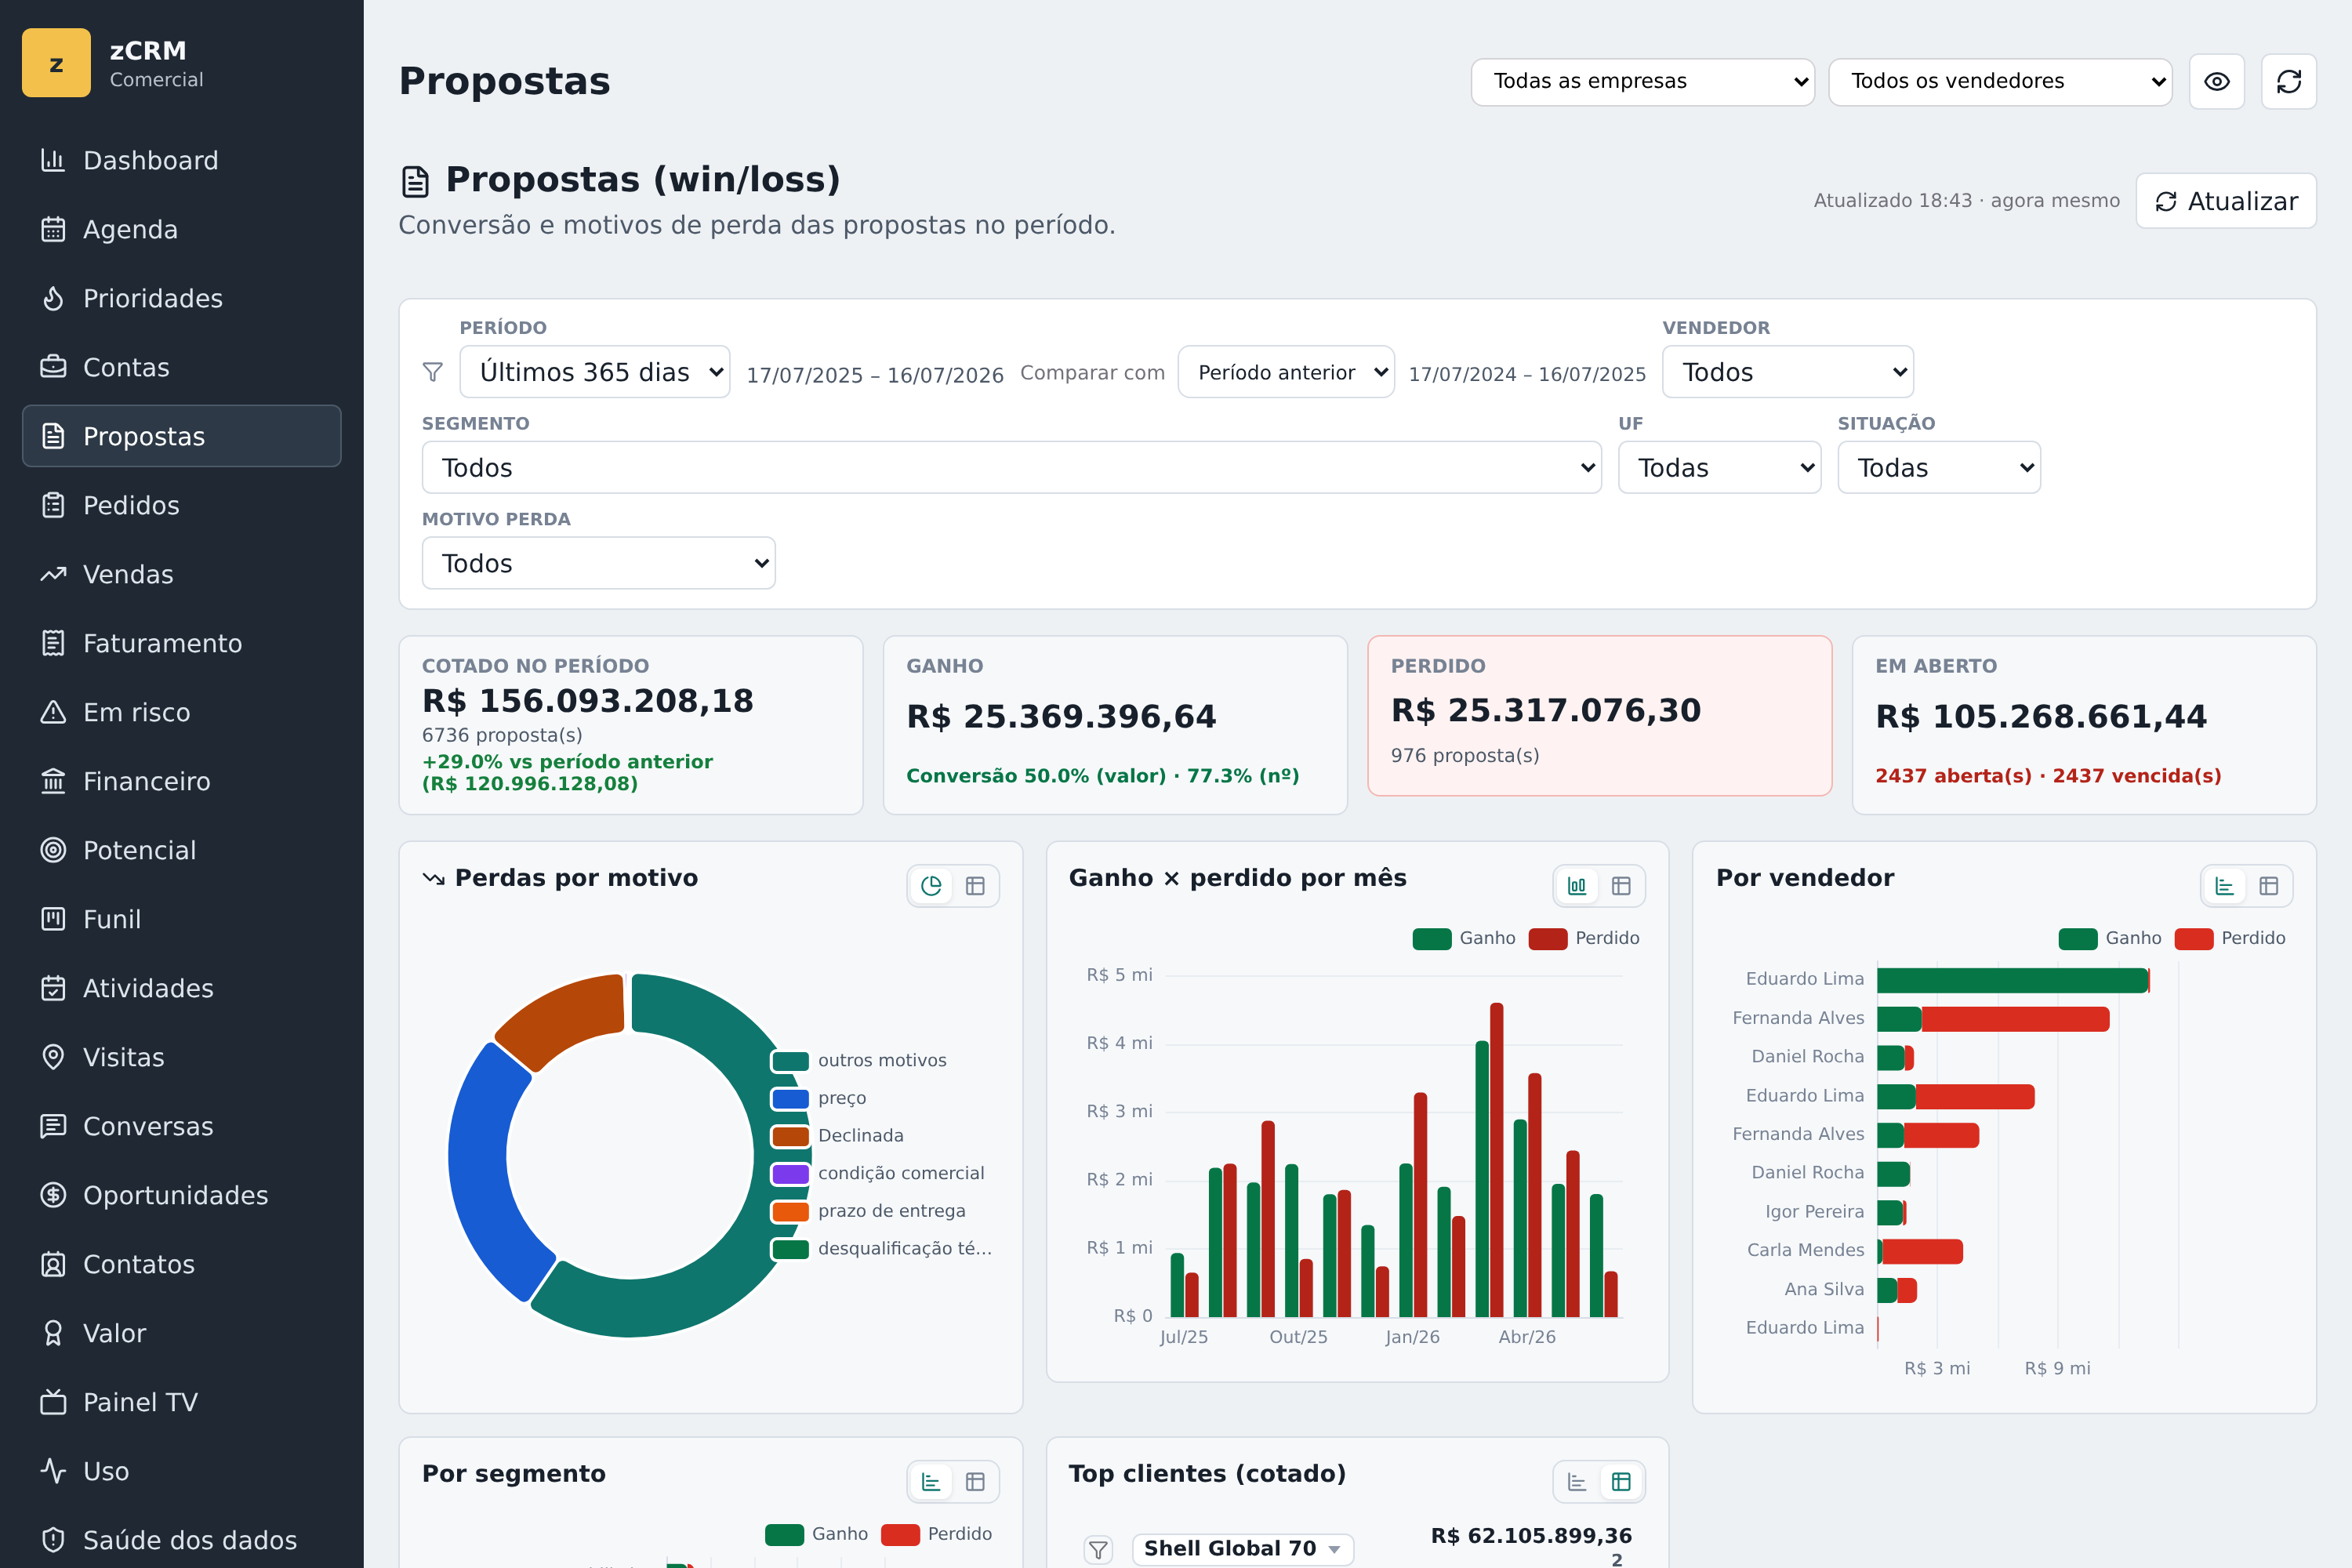The image size is (2352, 1568).
Task: Open the Situação filter dropdown
Action: click(1938, 468)
